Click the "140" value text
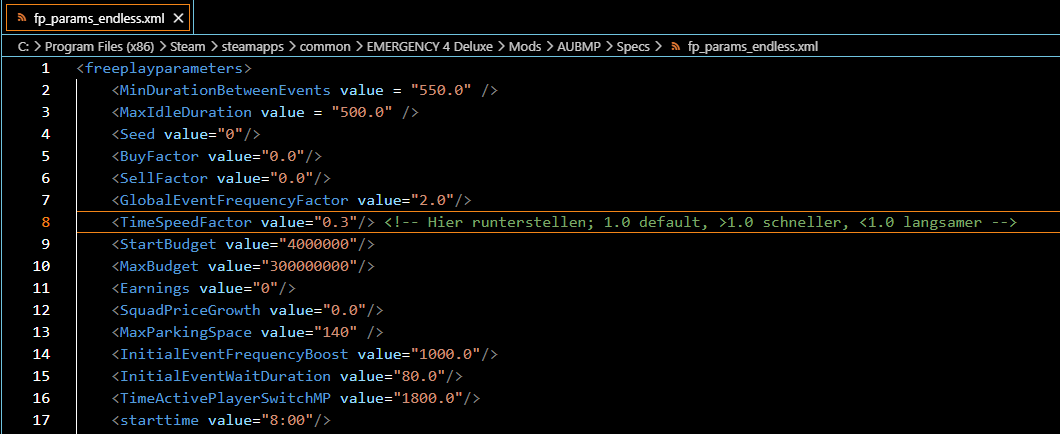 point(335,332)
